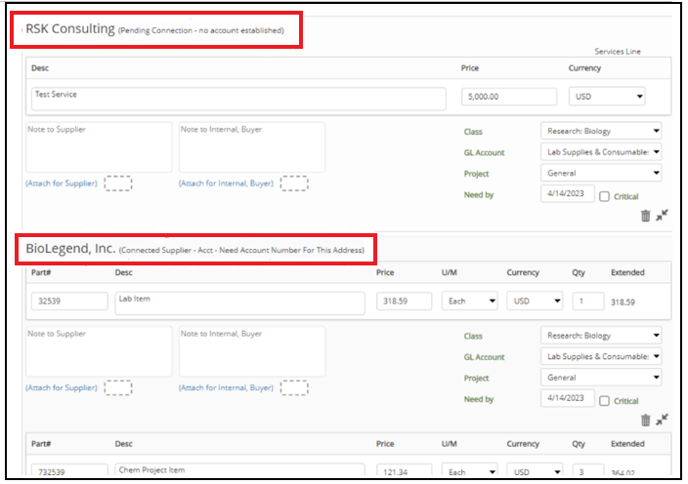The image size is (688, 484).
Task: Delete the RSK Consulting Test Service line
Action: point(645,215)
